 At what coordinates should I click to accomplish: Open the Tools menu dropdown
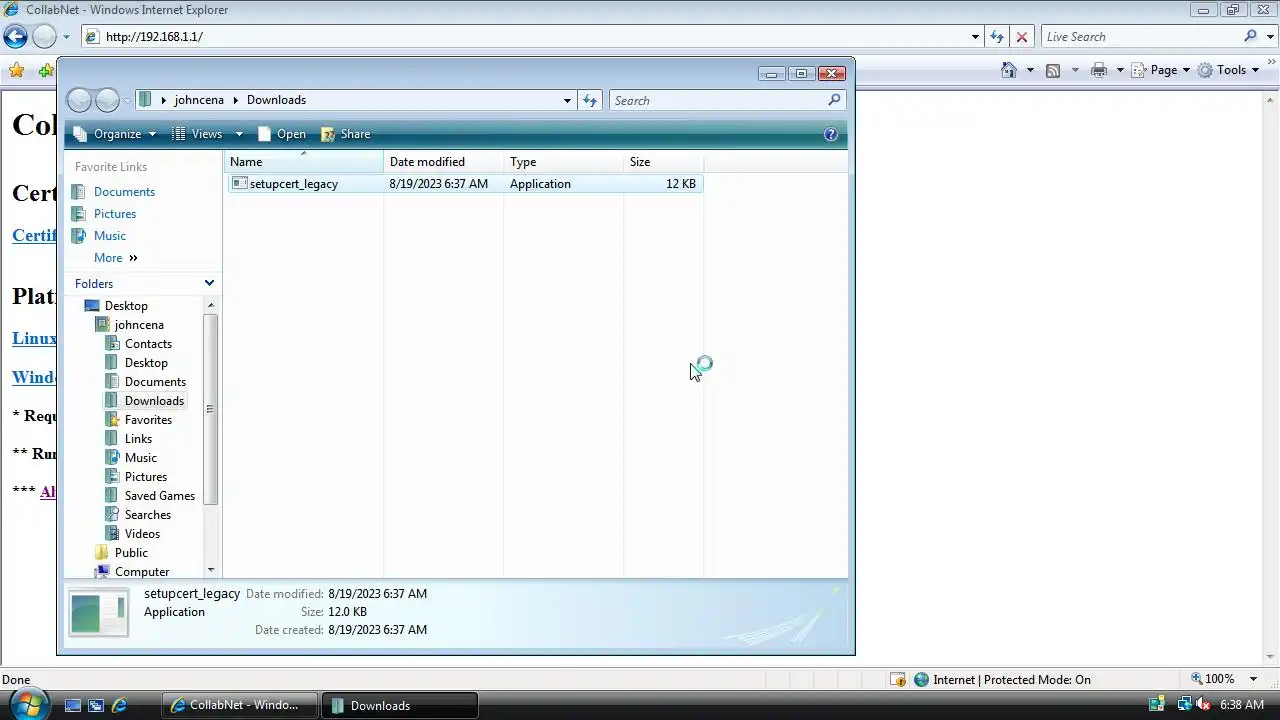point(1227,70)
